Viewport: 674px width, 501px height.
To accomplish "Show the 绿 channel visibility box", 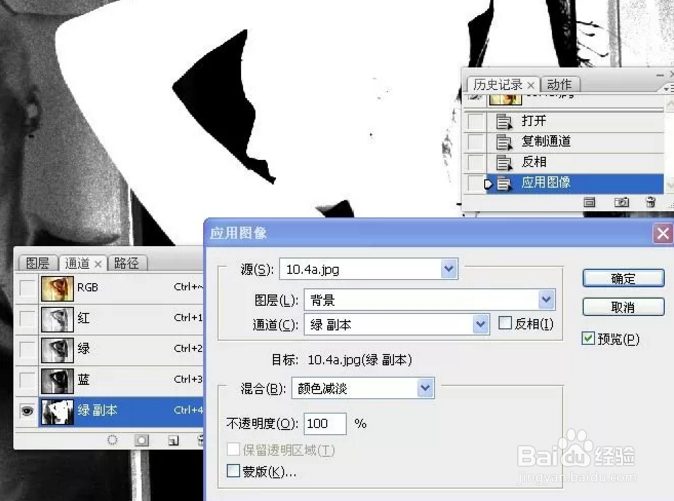I will [27, 349].
